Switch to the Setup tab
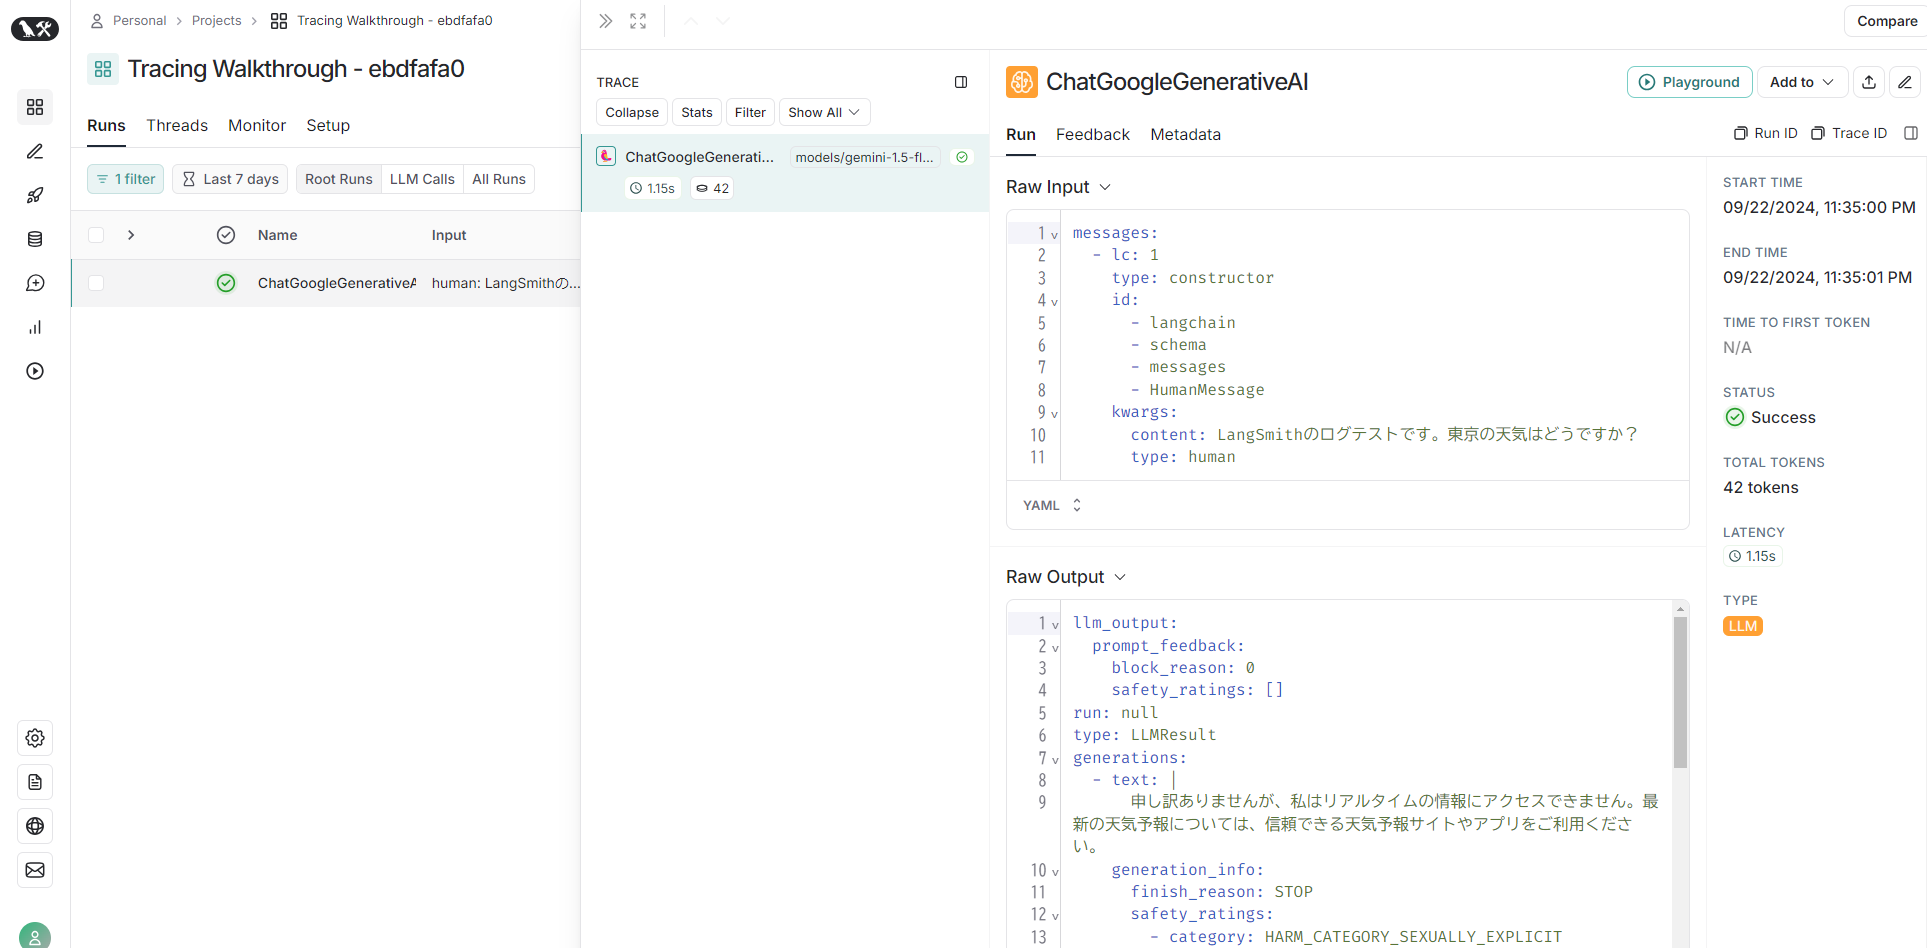 coord(328,125)
